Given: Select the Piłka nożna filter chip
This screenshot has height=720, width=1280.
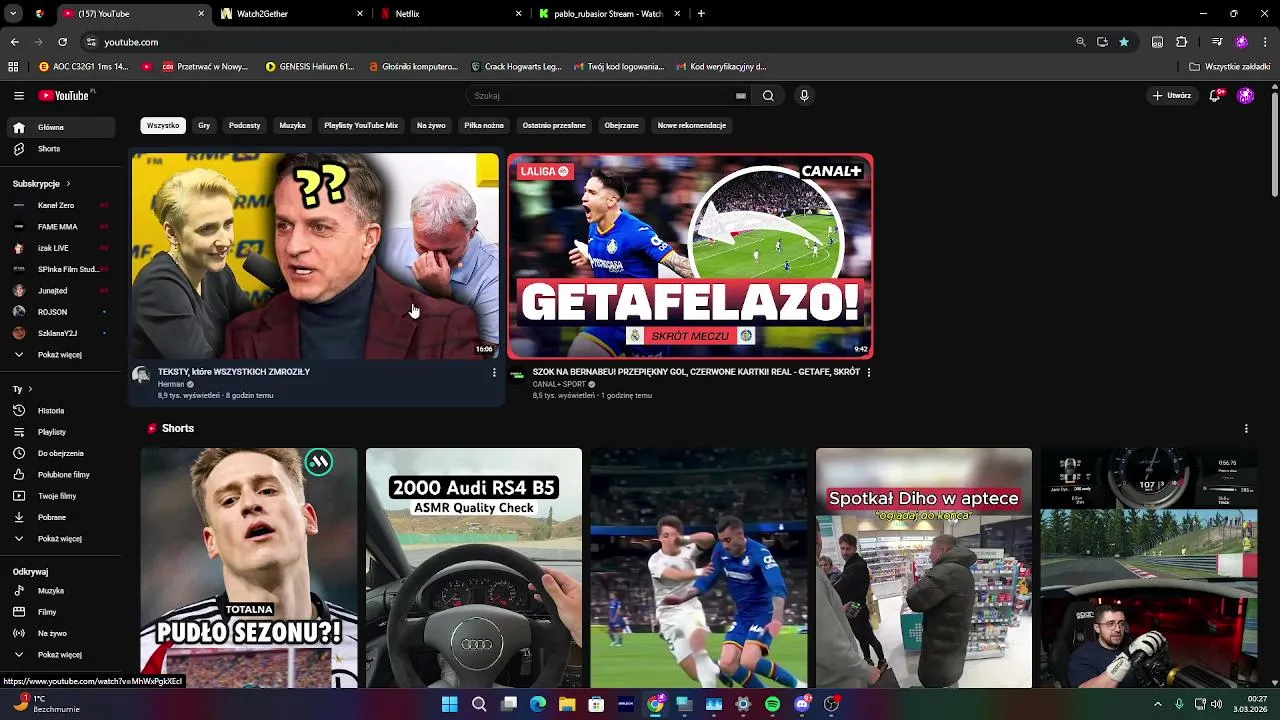Looking at the screenshot, I should point(484,126).
